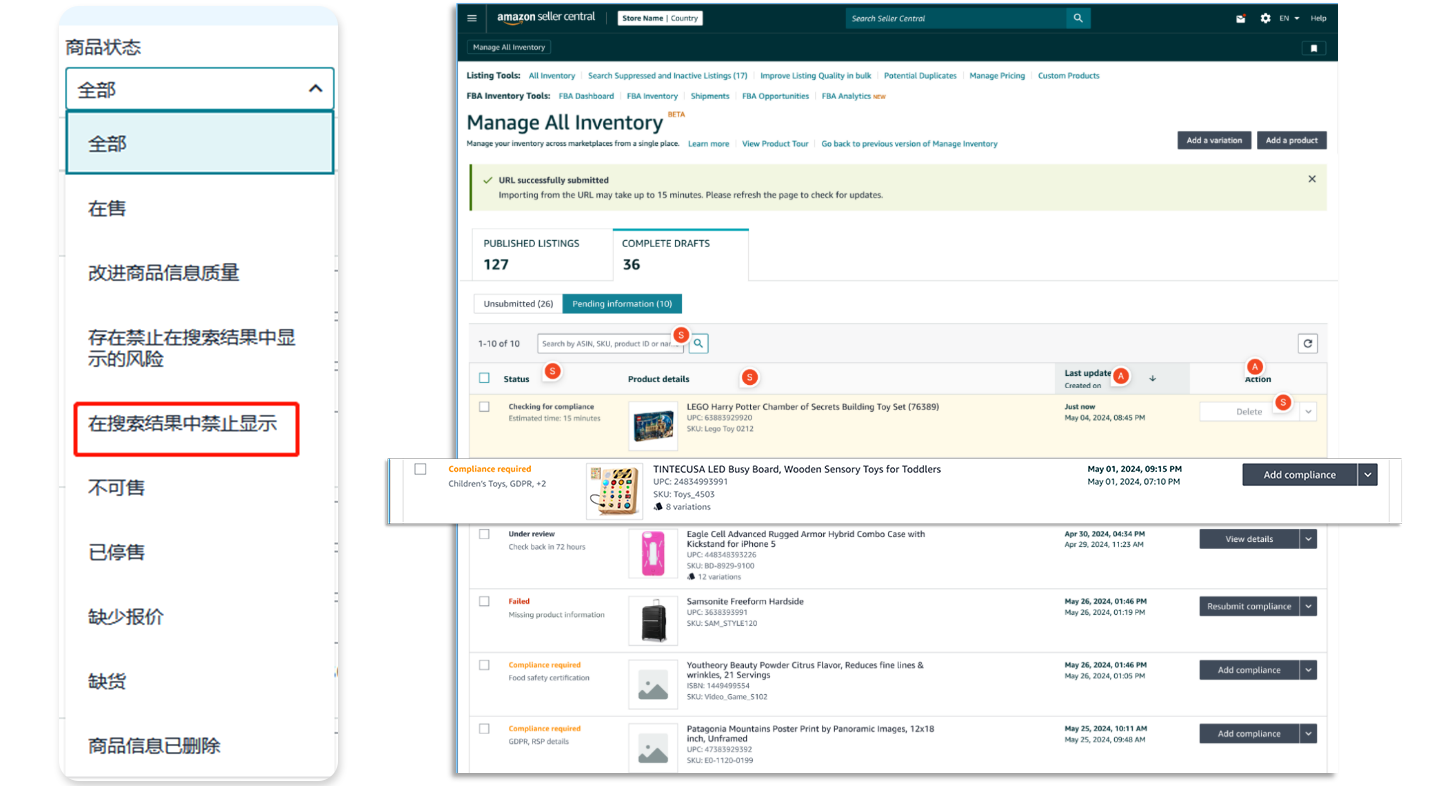Check the Eagle Cell case row checkbox
This screenshot has height=786, width=1437.
484,534
